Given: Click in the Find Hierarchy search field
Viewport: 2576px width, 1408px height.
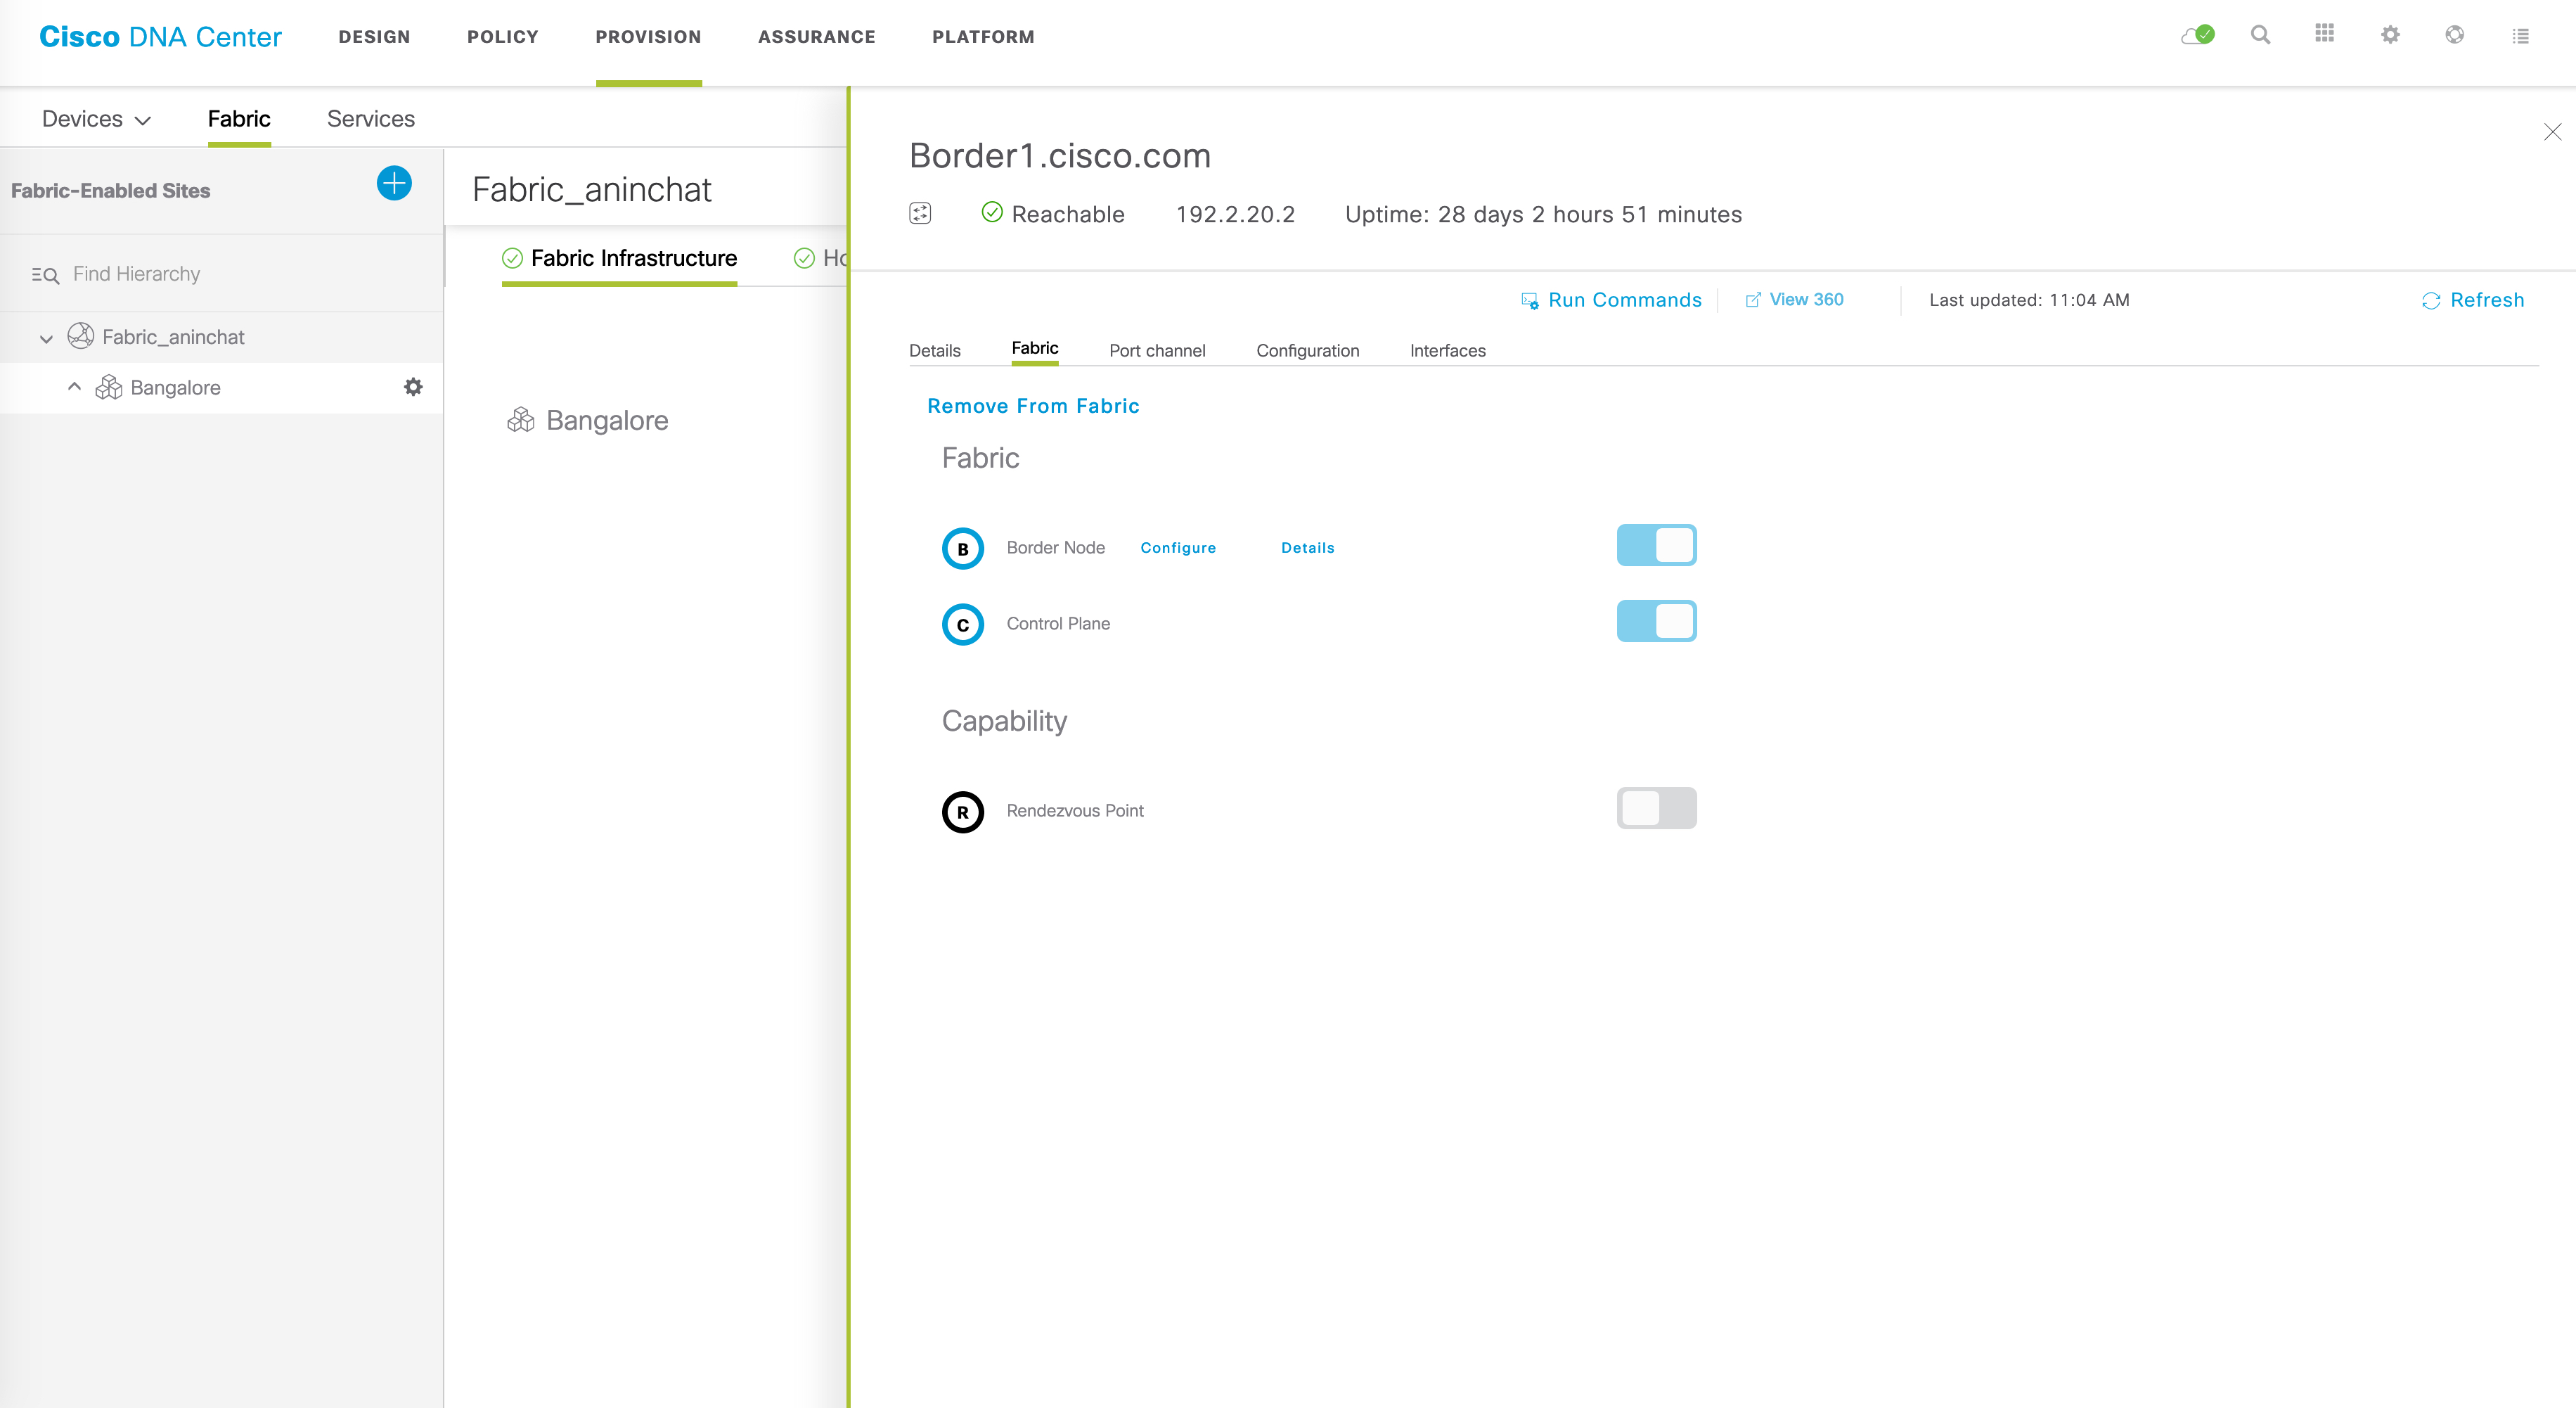Looking at the screenshot, I should (222, 274).
